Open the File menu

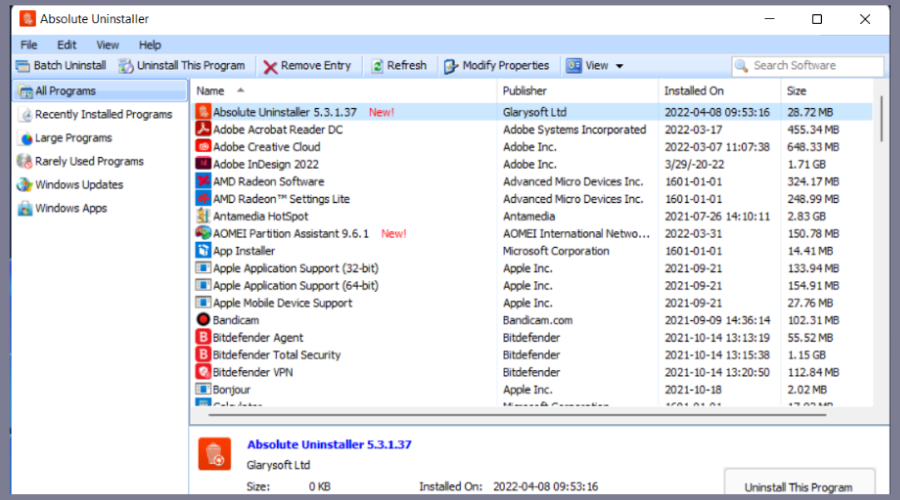[x=29, y=45]
